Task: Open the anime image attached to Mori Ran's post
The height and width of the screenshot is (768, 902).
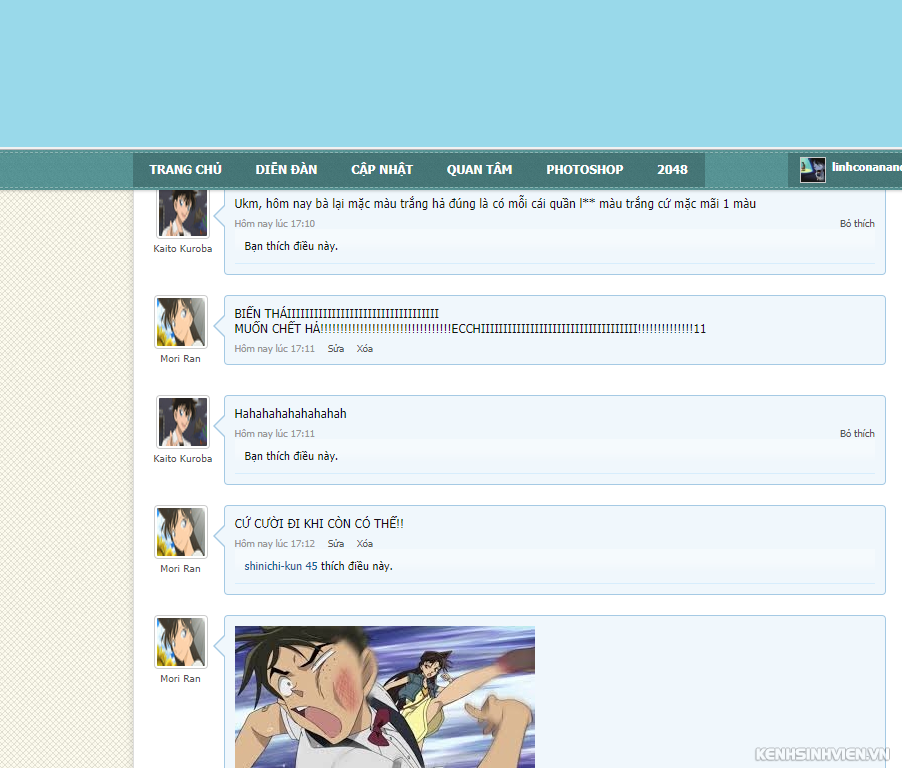Action: point(385,697)
